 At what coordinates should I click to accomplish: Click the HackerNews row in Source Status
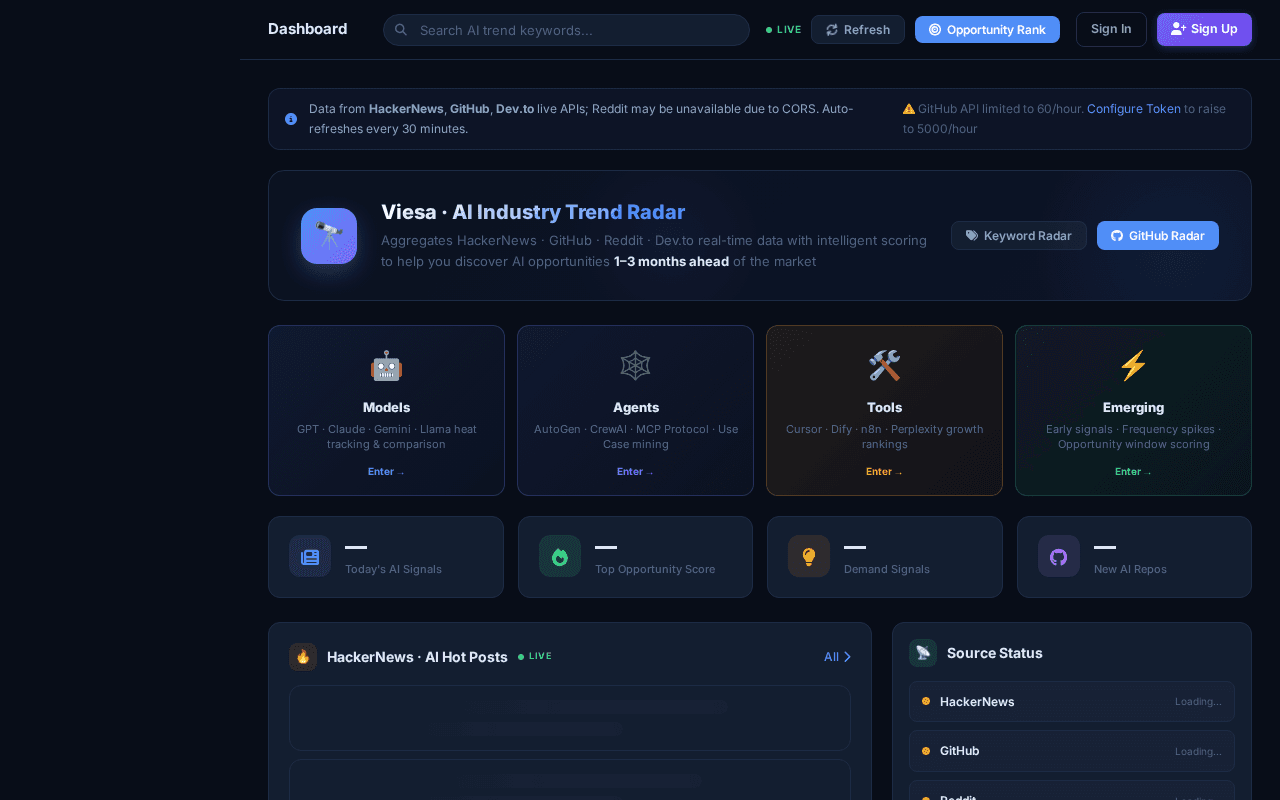[1072, 702]
